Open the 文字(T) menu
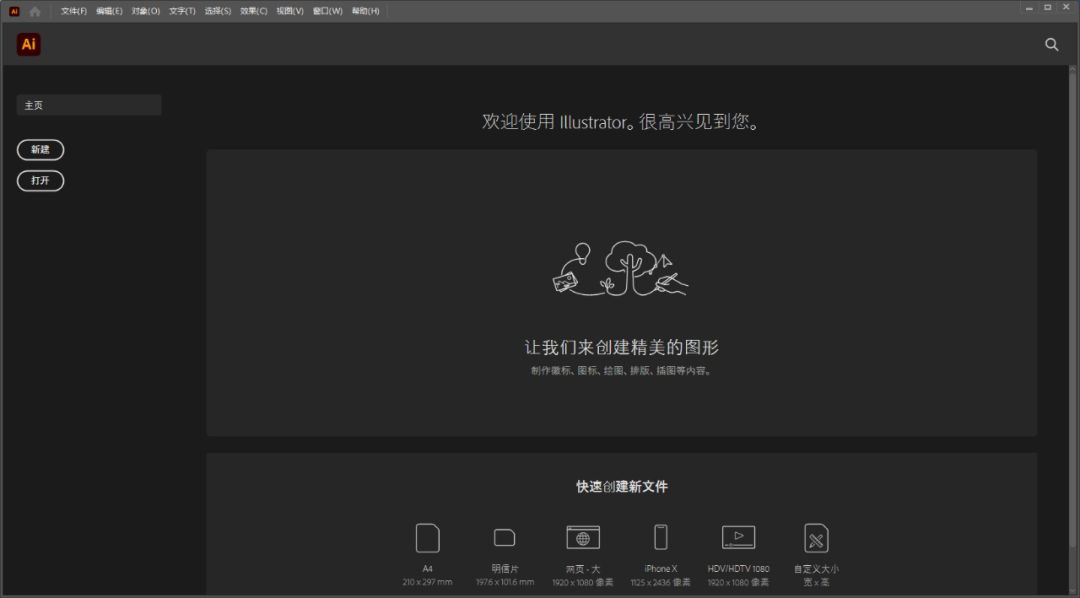 click(x=182, y=11)
